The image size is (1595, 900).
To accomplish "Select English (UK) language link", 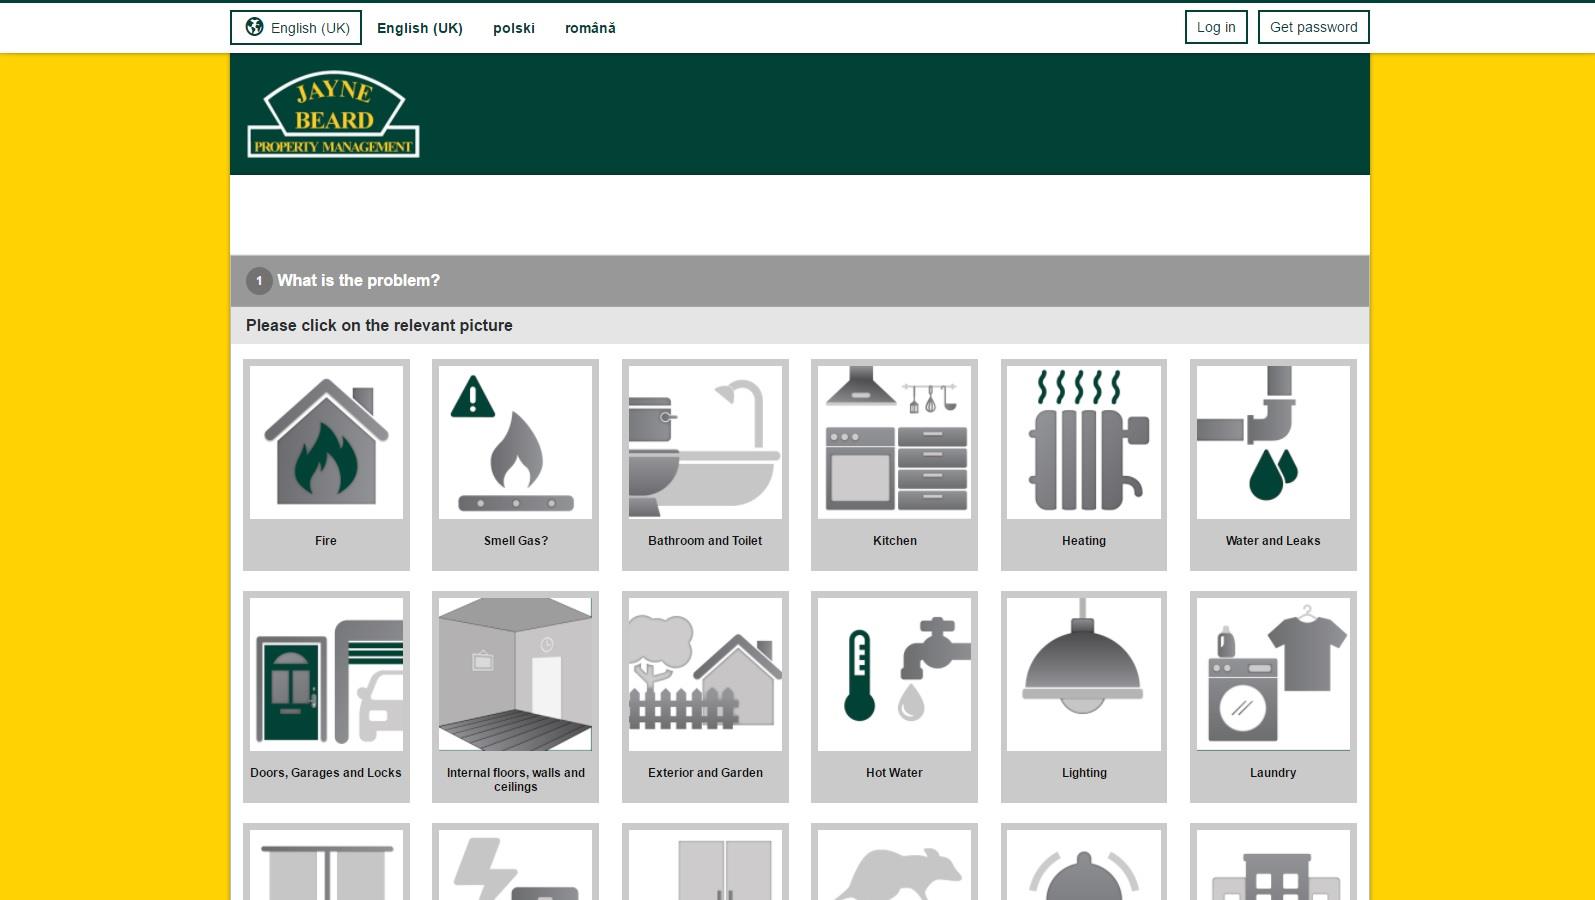I will pos(420,28).
